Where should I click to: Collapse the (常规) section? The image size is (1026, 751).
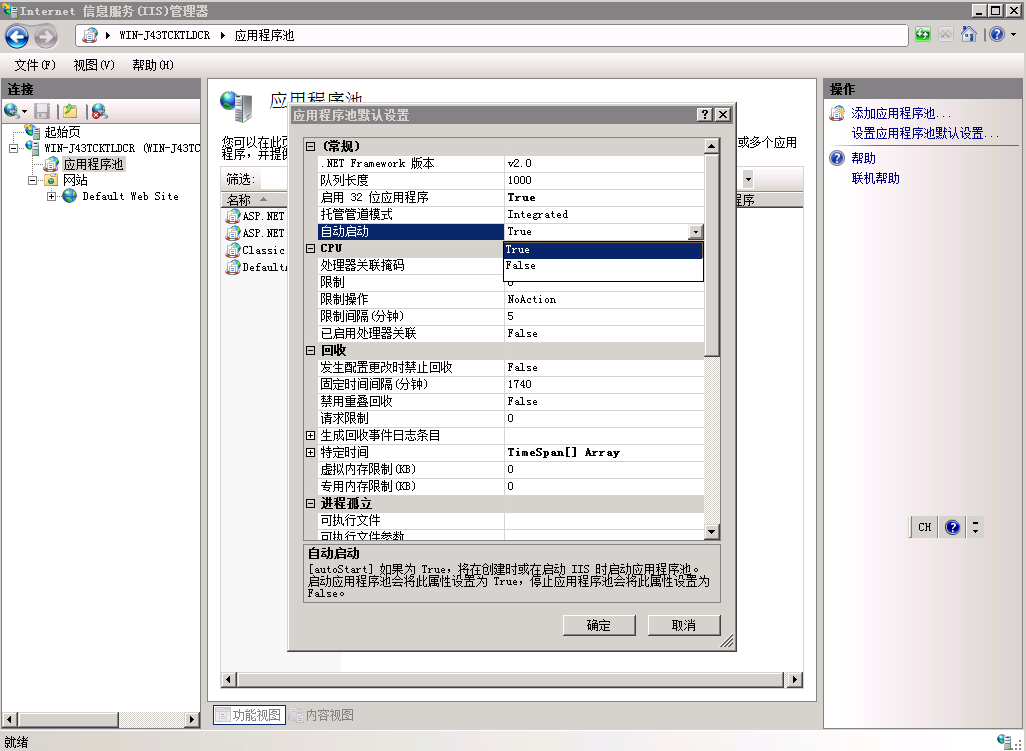311,147
